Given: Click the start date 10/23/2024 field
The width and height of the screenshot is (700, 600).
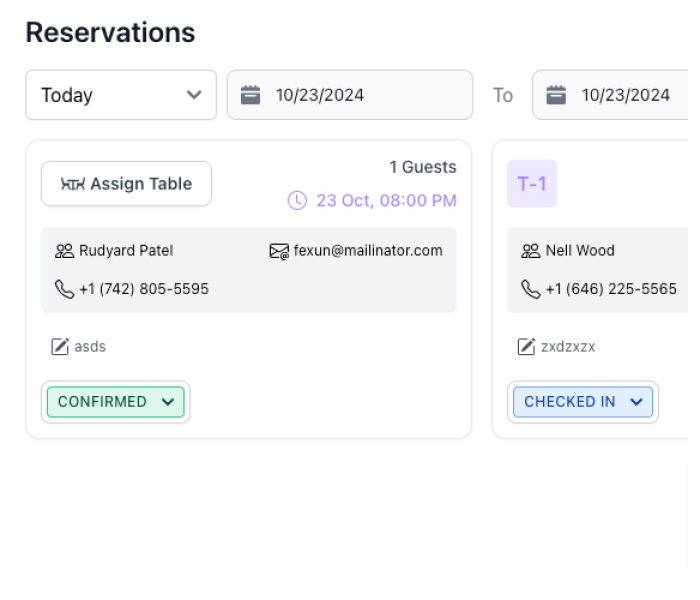Looking at the screenshot, I should (350, 95).
